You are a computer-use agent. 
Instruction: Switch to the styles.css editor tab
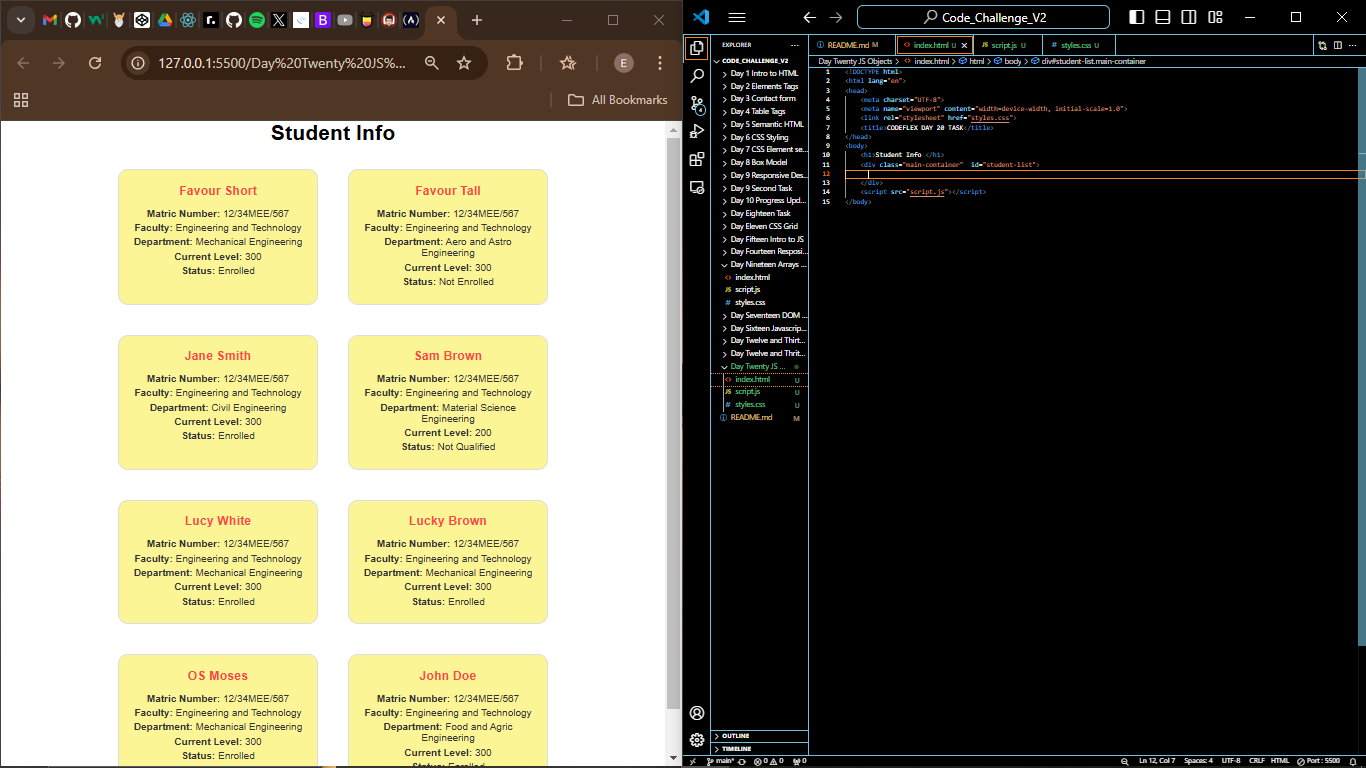1075,45
